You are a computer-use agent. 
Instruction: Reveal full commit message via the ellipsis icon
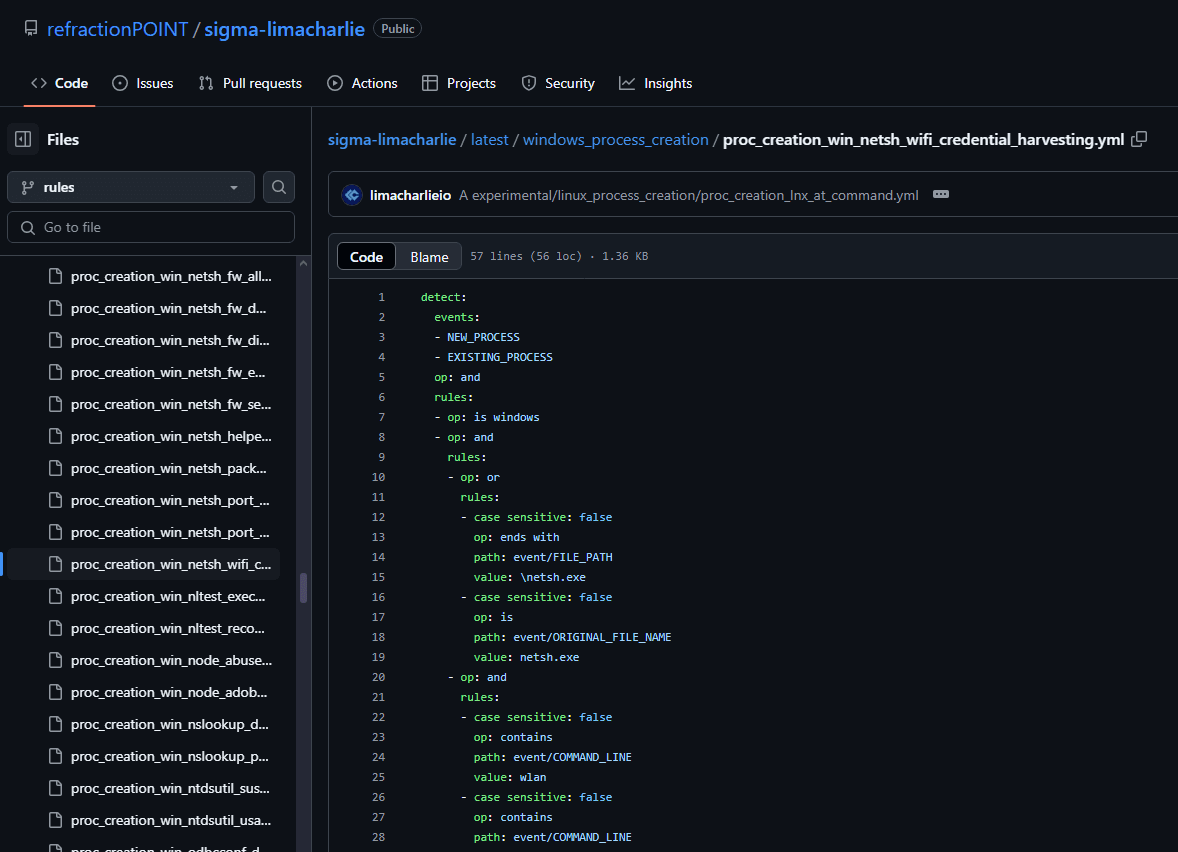[x=940, y=195]
